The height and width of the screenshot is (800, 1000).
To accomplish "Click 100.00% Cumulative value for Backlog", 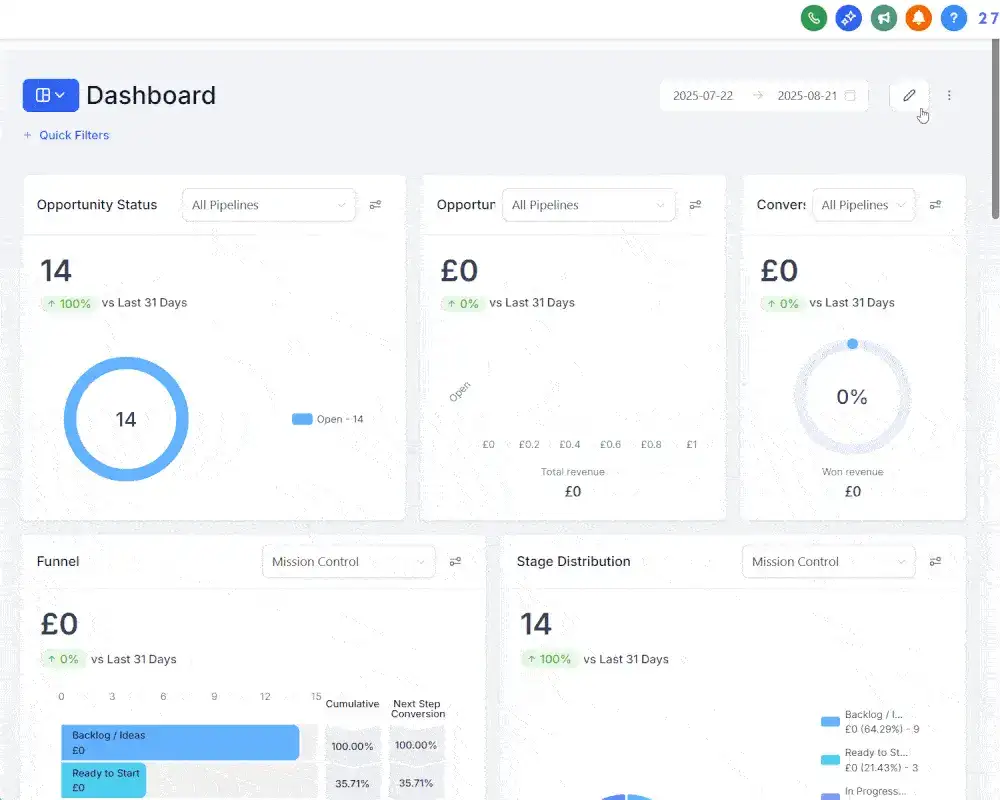I will click(x=352, y=746).
